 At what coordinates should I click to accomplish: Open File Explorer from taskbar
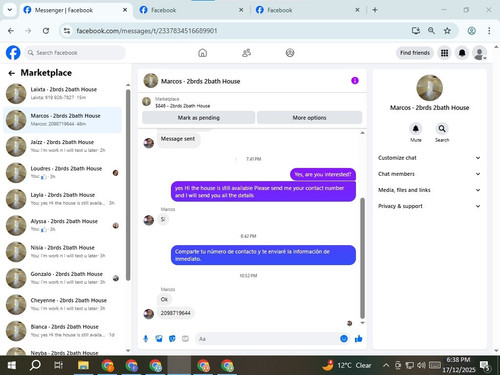click(x=83, y=365)
